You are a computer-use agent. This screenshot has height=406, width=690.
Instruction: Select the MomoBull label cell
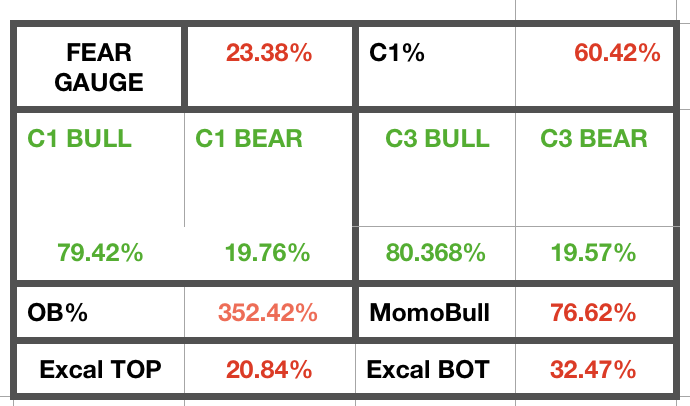tap(429, 312)
